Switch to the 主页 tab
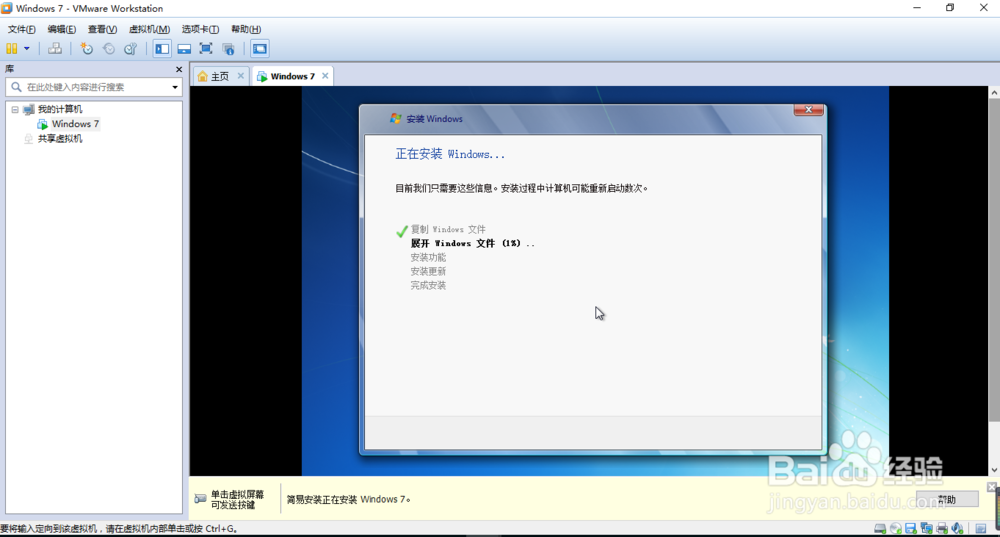This screenshot has width=1000, height=537. (219, 76)
